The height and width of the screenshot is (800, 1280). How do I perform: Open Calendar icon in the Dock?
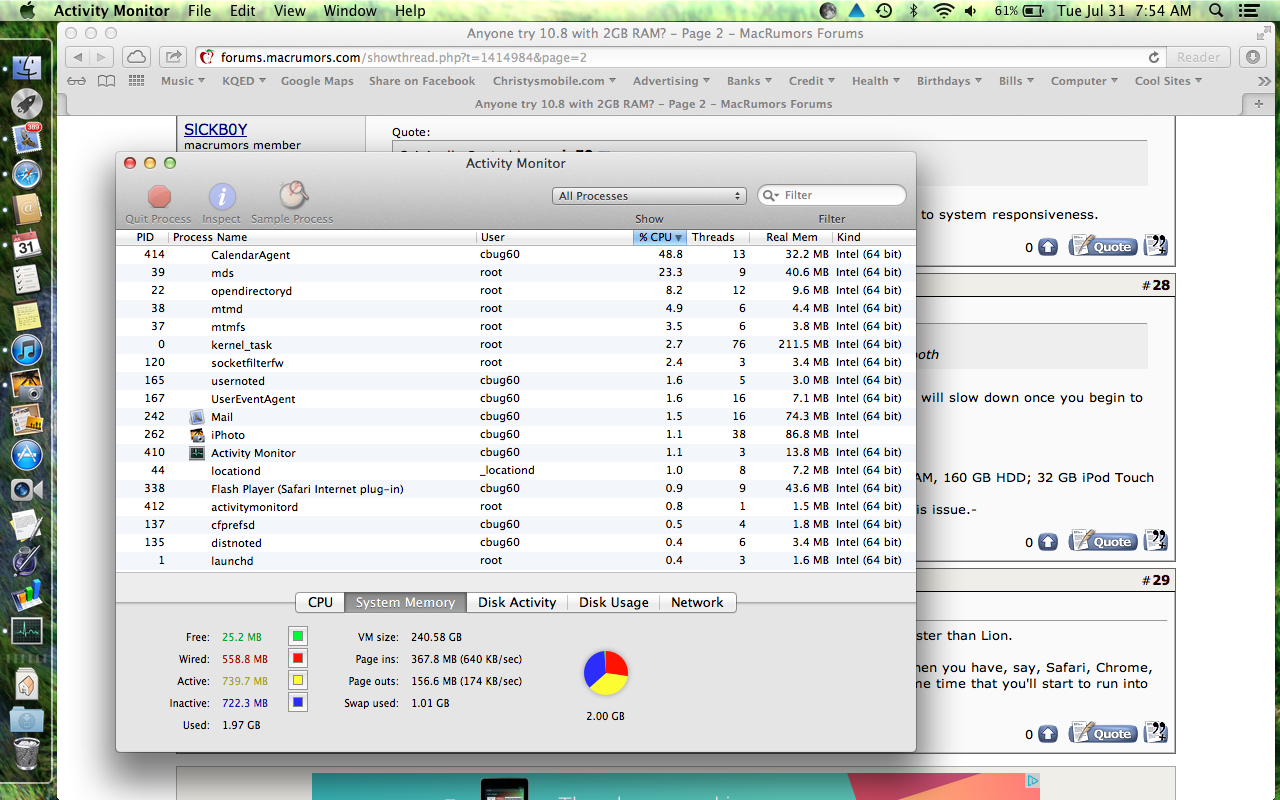click(27, 243)
